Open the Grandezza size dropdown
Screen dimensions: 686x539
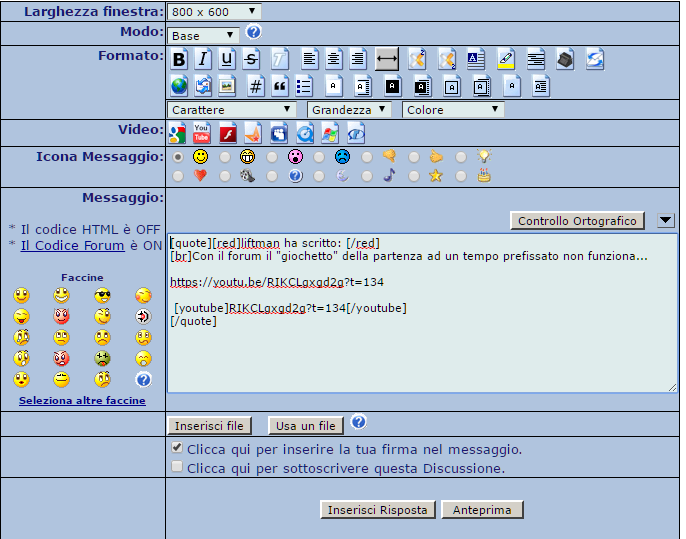point(349,109)
